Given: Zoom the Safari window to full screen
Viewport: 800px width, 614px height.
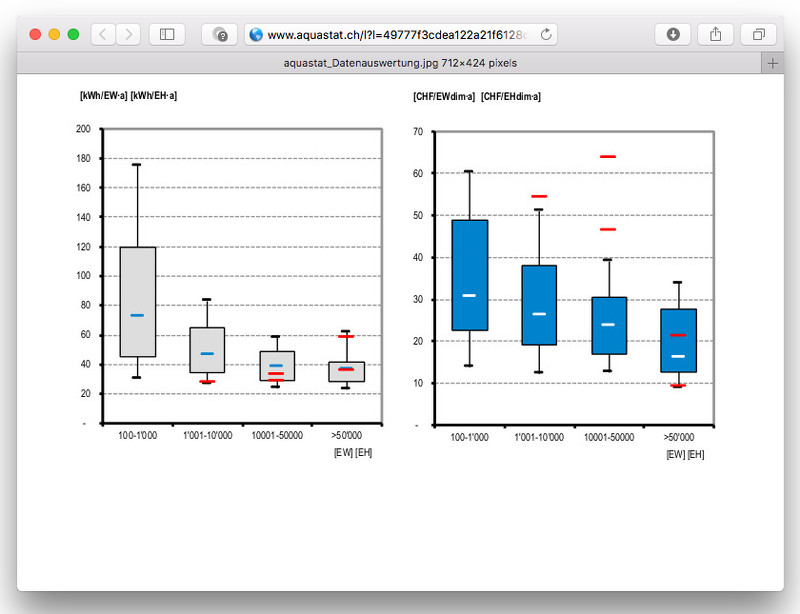Looking at the screenshot, I should [x=73, y=34].
